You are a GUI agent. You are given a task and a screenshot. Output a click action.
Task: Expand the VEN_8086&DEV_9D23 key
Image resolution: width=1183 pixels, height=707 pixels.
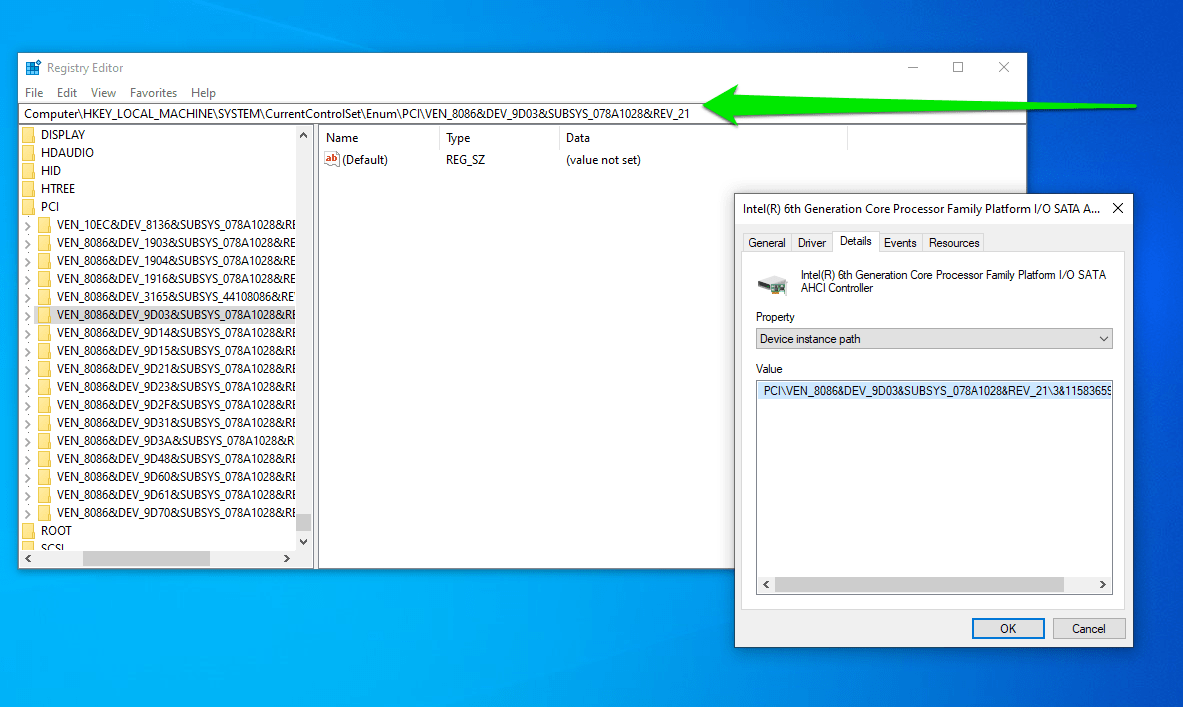pyautogui.click(x=28, y=388)
